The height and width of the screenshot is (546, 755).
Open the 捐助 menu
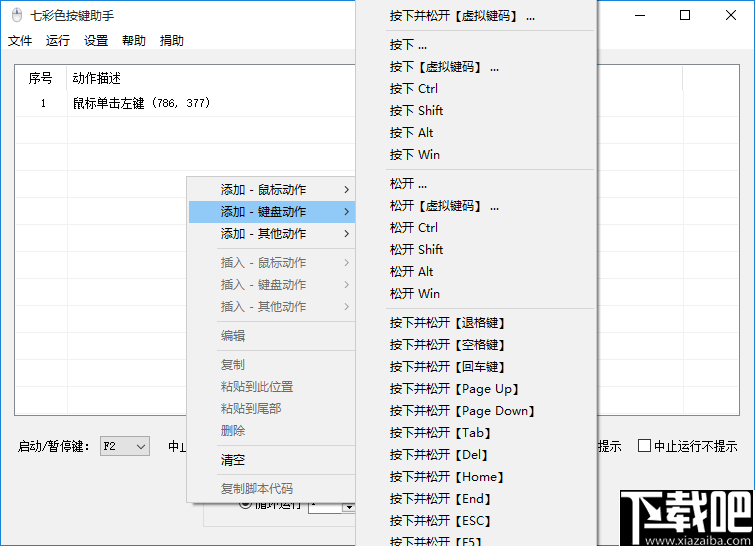[172, 41]
